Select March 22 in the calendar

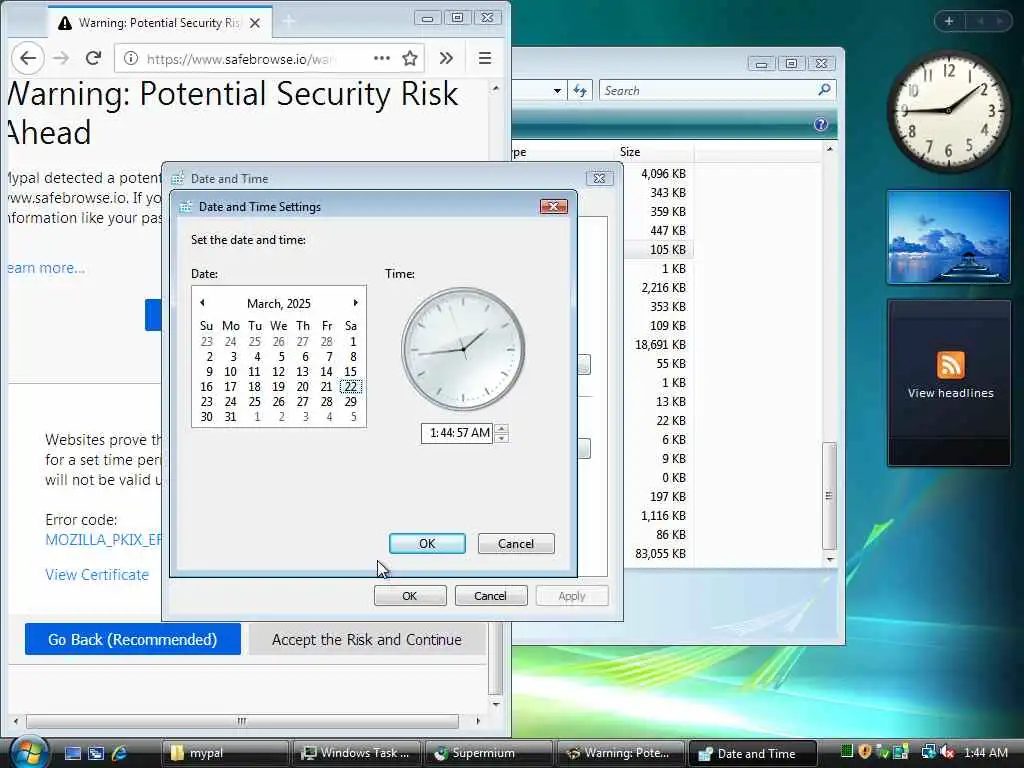pos(351,387)
